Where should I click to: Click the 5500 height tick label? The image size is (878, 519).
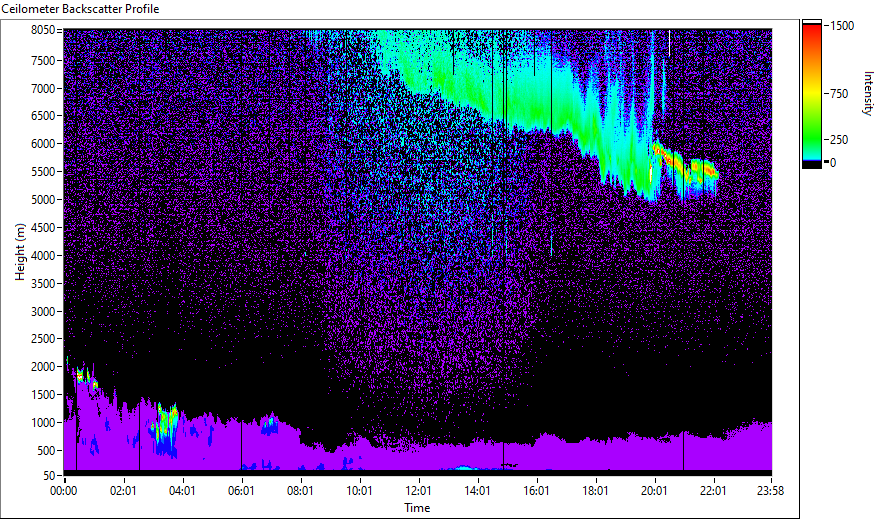click(x=43, y=172)
